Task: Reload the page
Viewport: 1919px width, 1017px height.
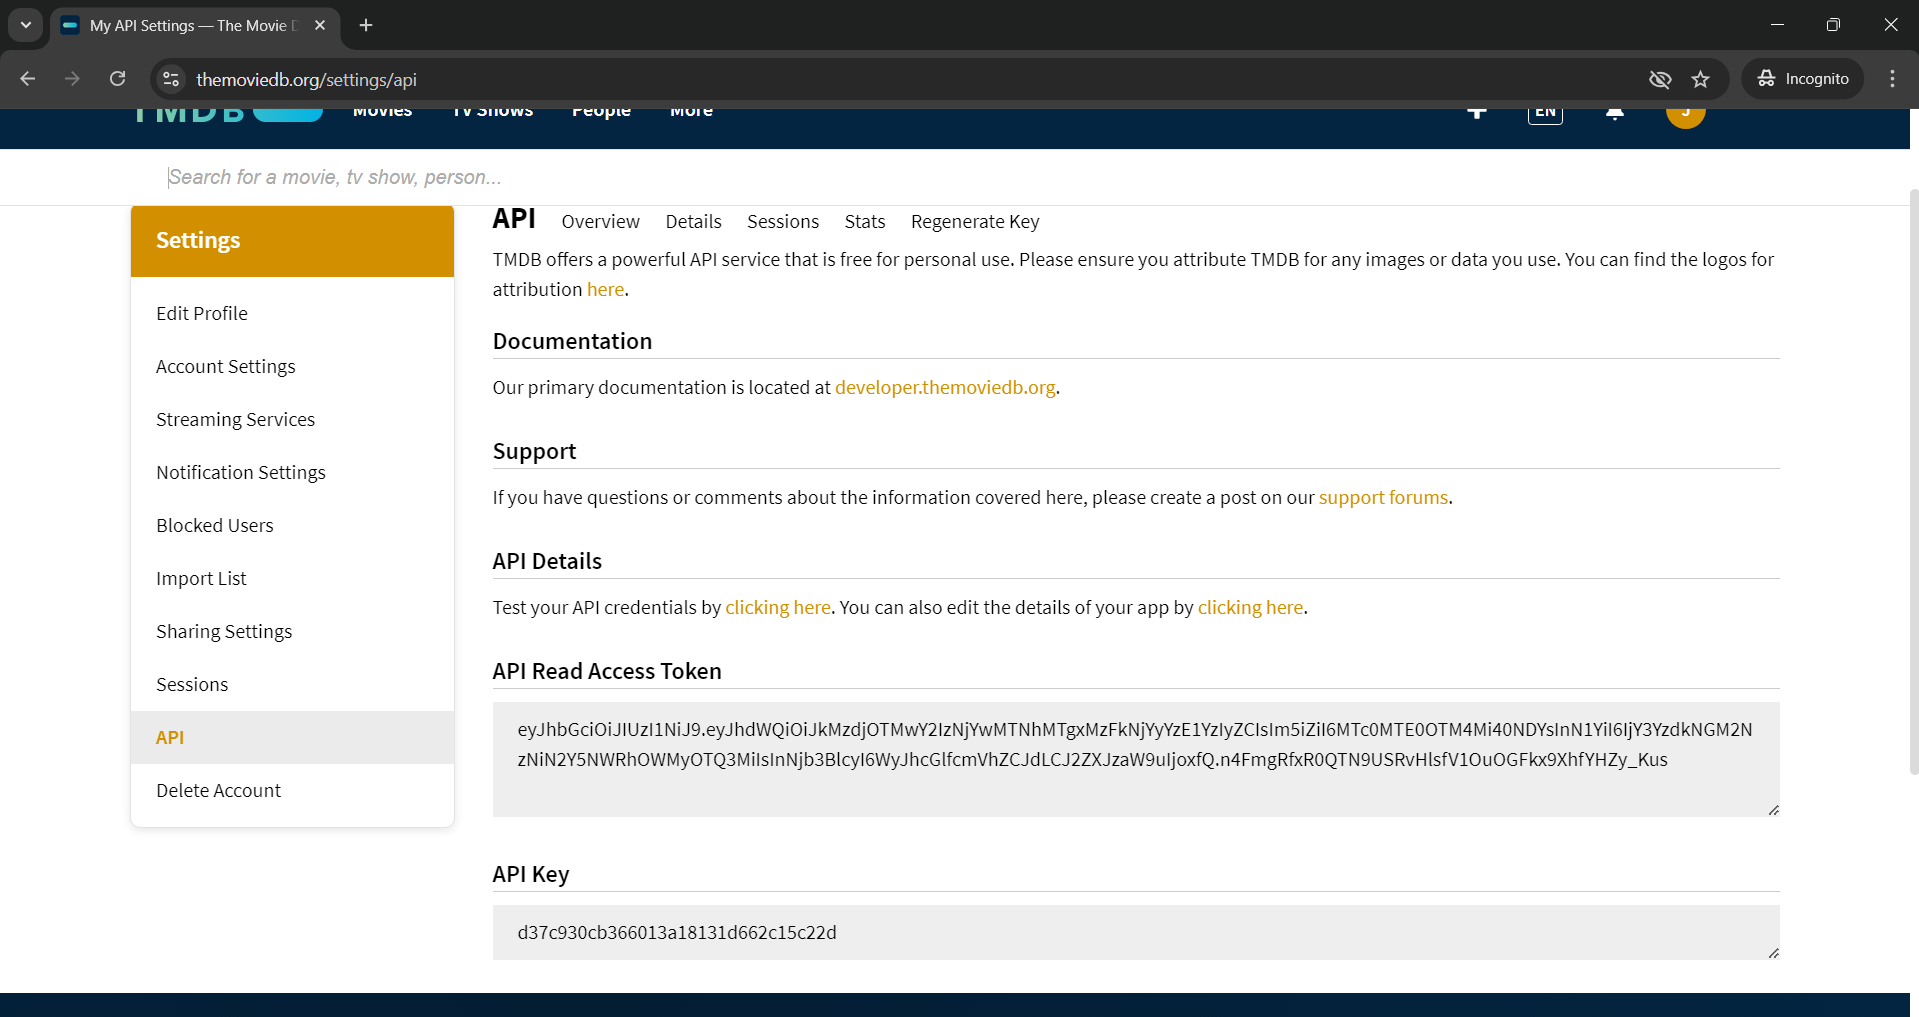Action: 117,79
